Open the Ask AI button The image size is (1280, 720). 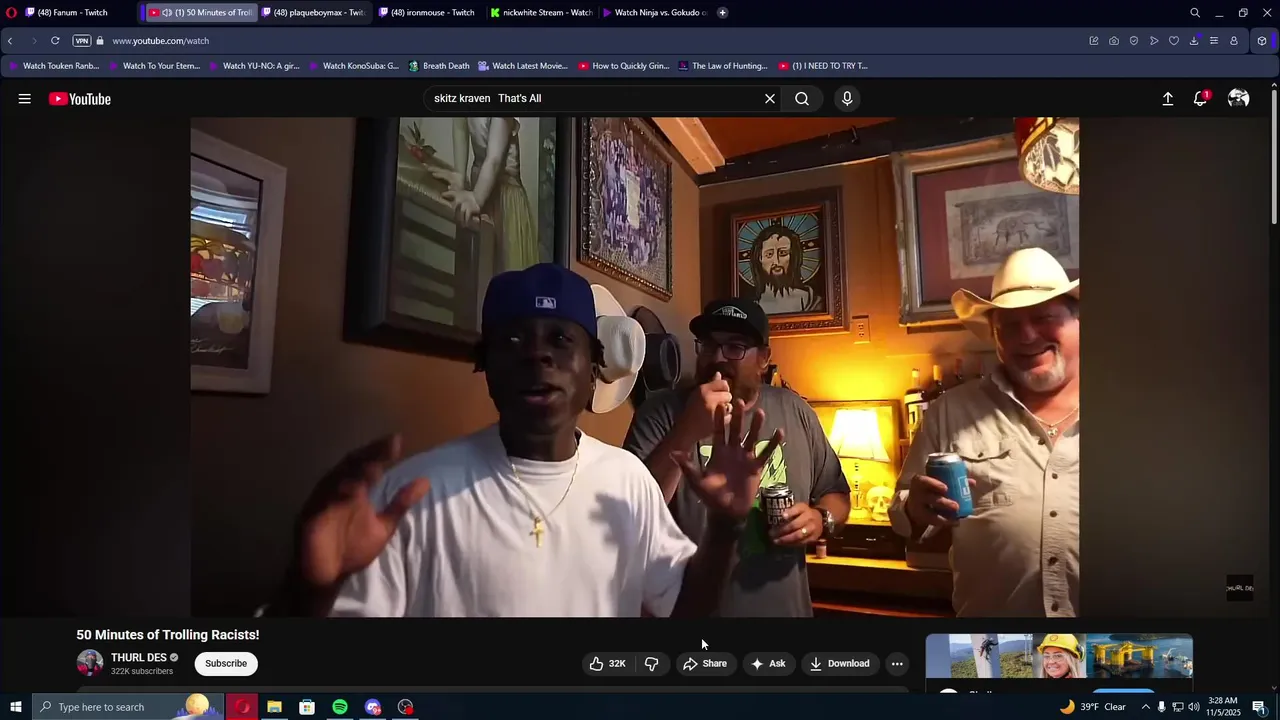point(768,664)
